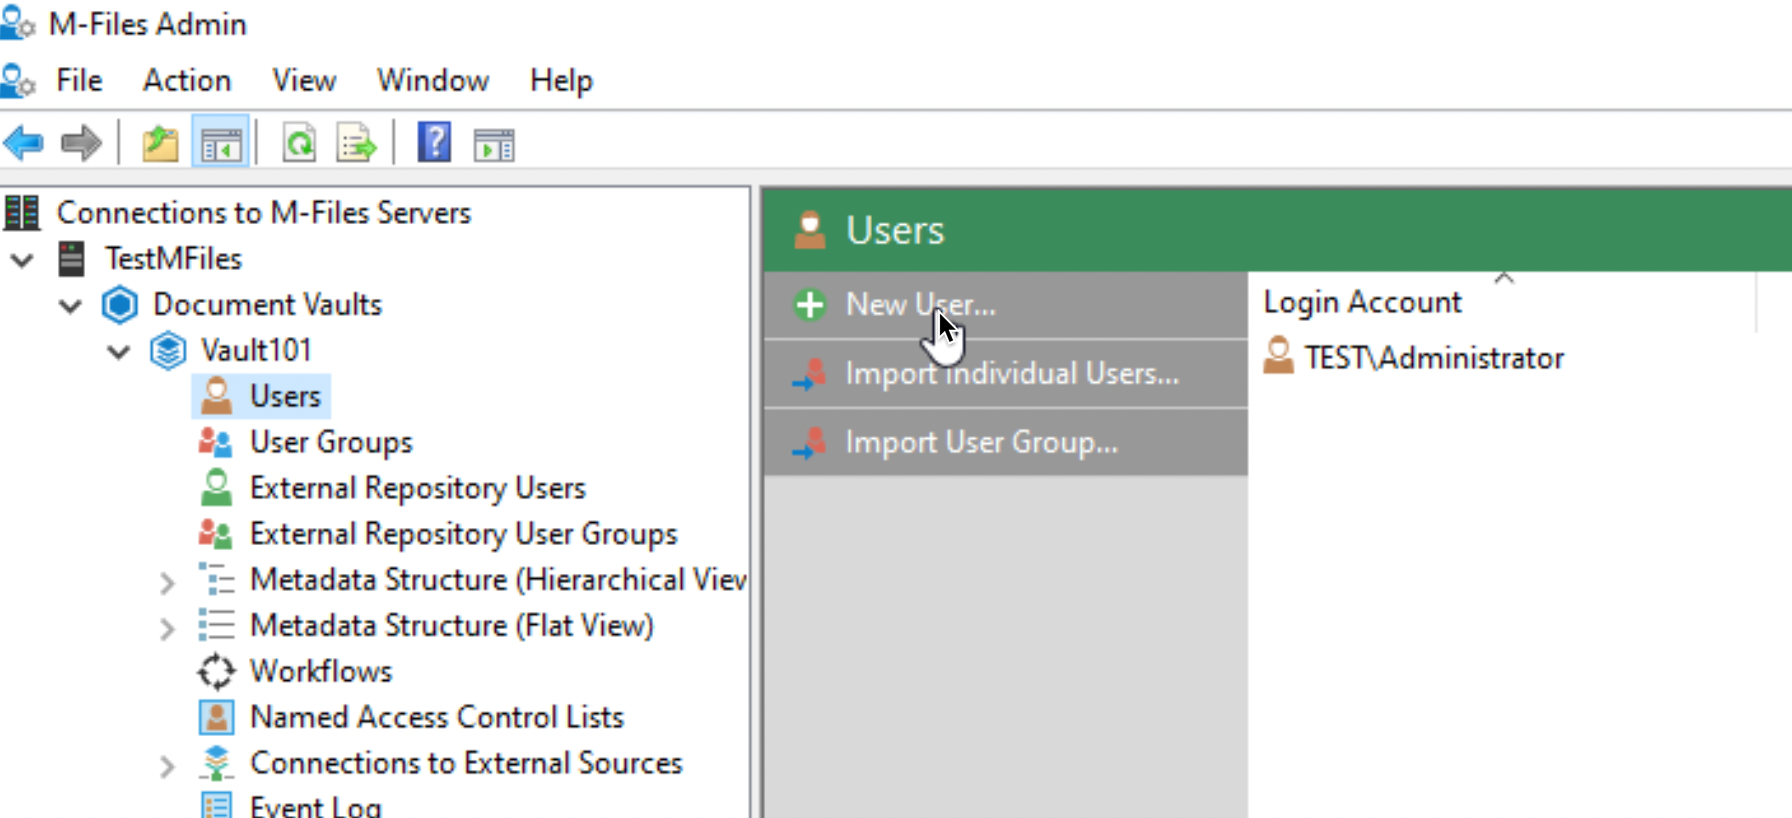Image resolution: width=1792 pixels, height=818 pixels.
Task: Toggle the Show/Hide Console Tree button
Action: pos(220,144)
